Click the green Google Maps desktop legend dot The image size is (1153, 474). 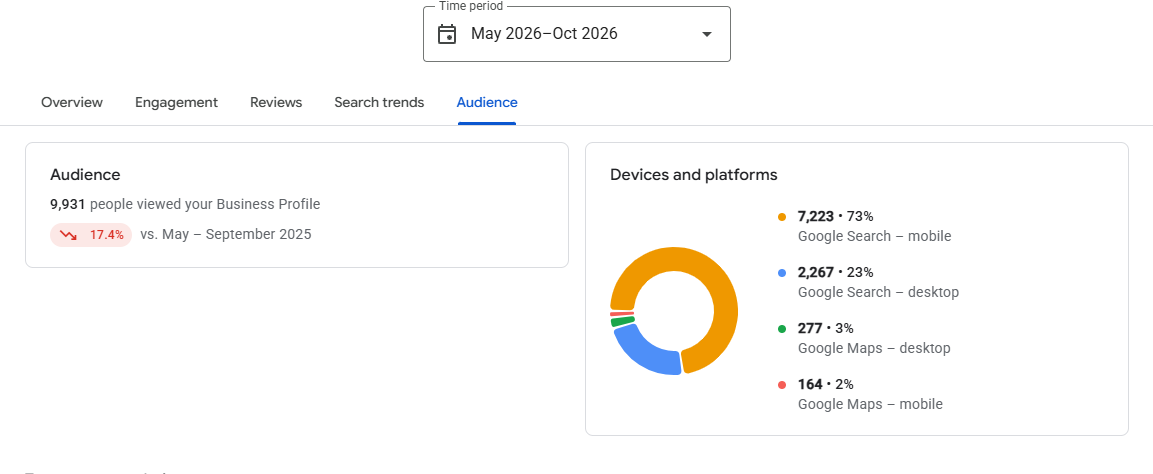click(x=782, y=328)
